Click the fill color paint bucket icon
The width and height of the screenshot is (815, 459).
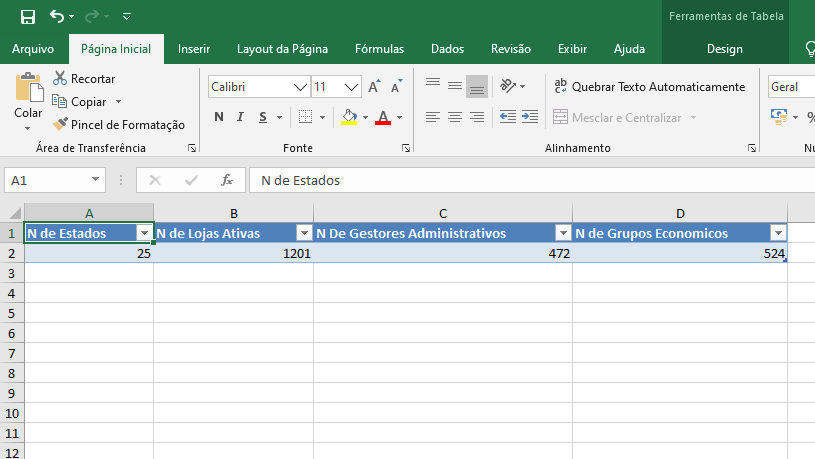click(x=349, y=117)
